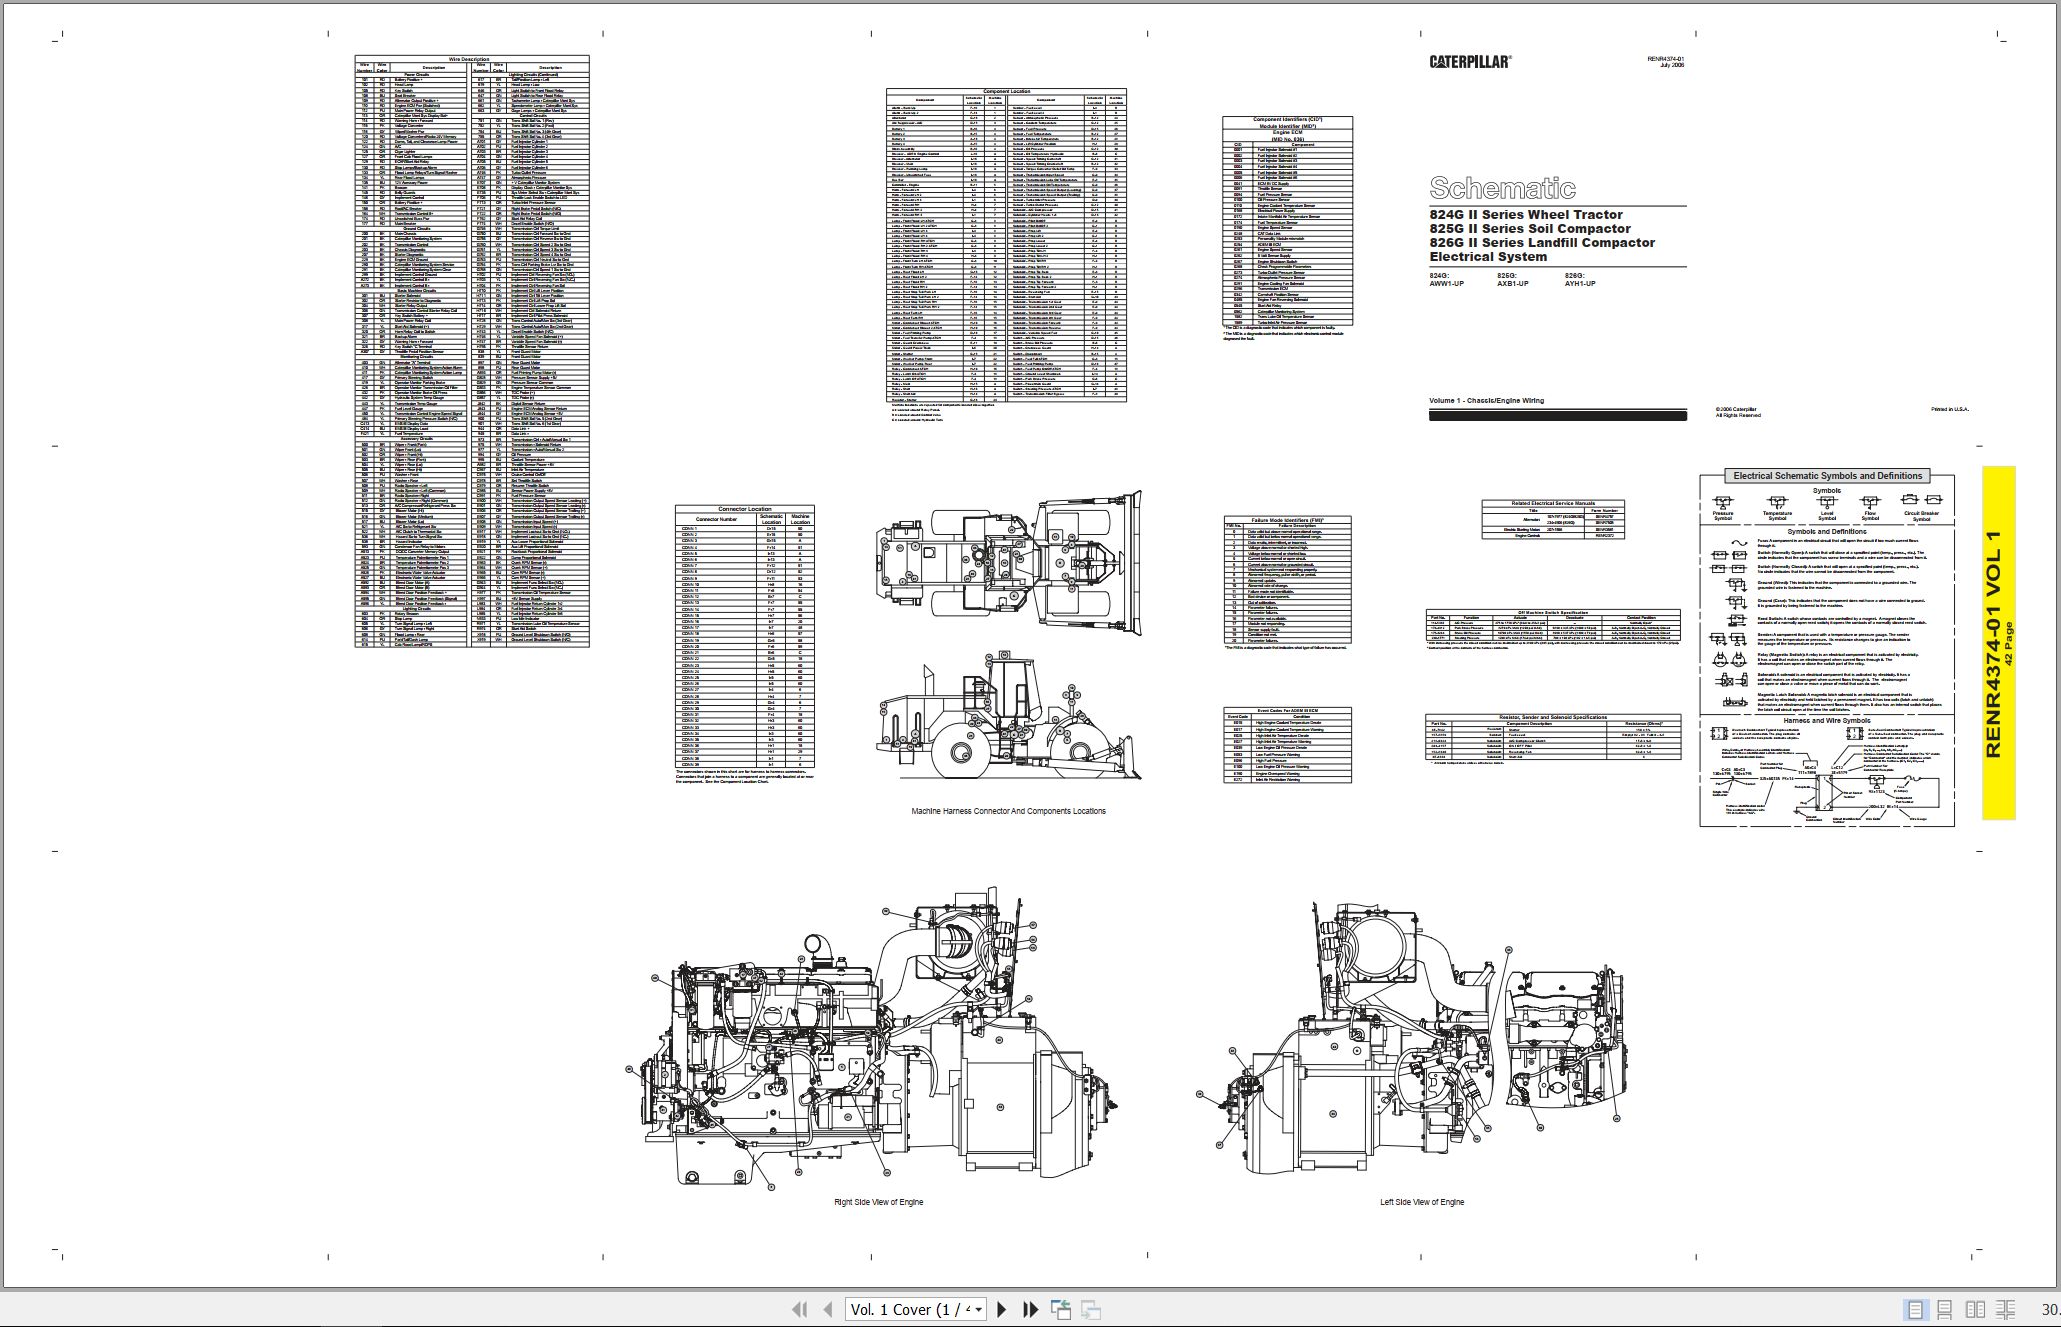Image resolution: width=2061 pixels, height=1327 pixels.
Task: Click '826G II Series Landfill Compactor' text
Action: pyautogui.click(x=1542, y=243)
